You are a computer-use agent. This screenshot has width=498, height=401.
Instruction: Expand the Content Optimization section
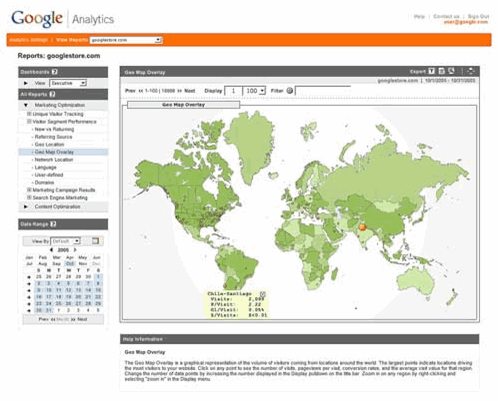(26, 207)
